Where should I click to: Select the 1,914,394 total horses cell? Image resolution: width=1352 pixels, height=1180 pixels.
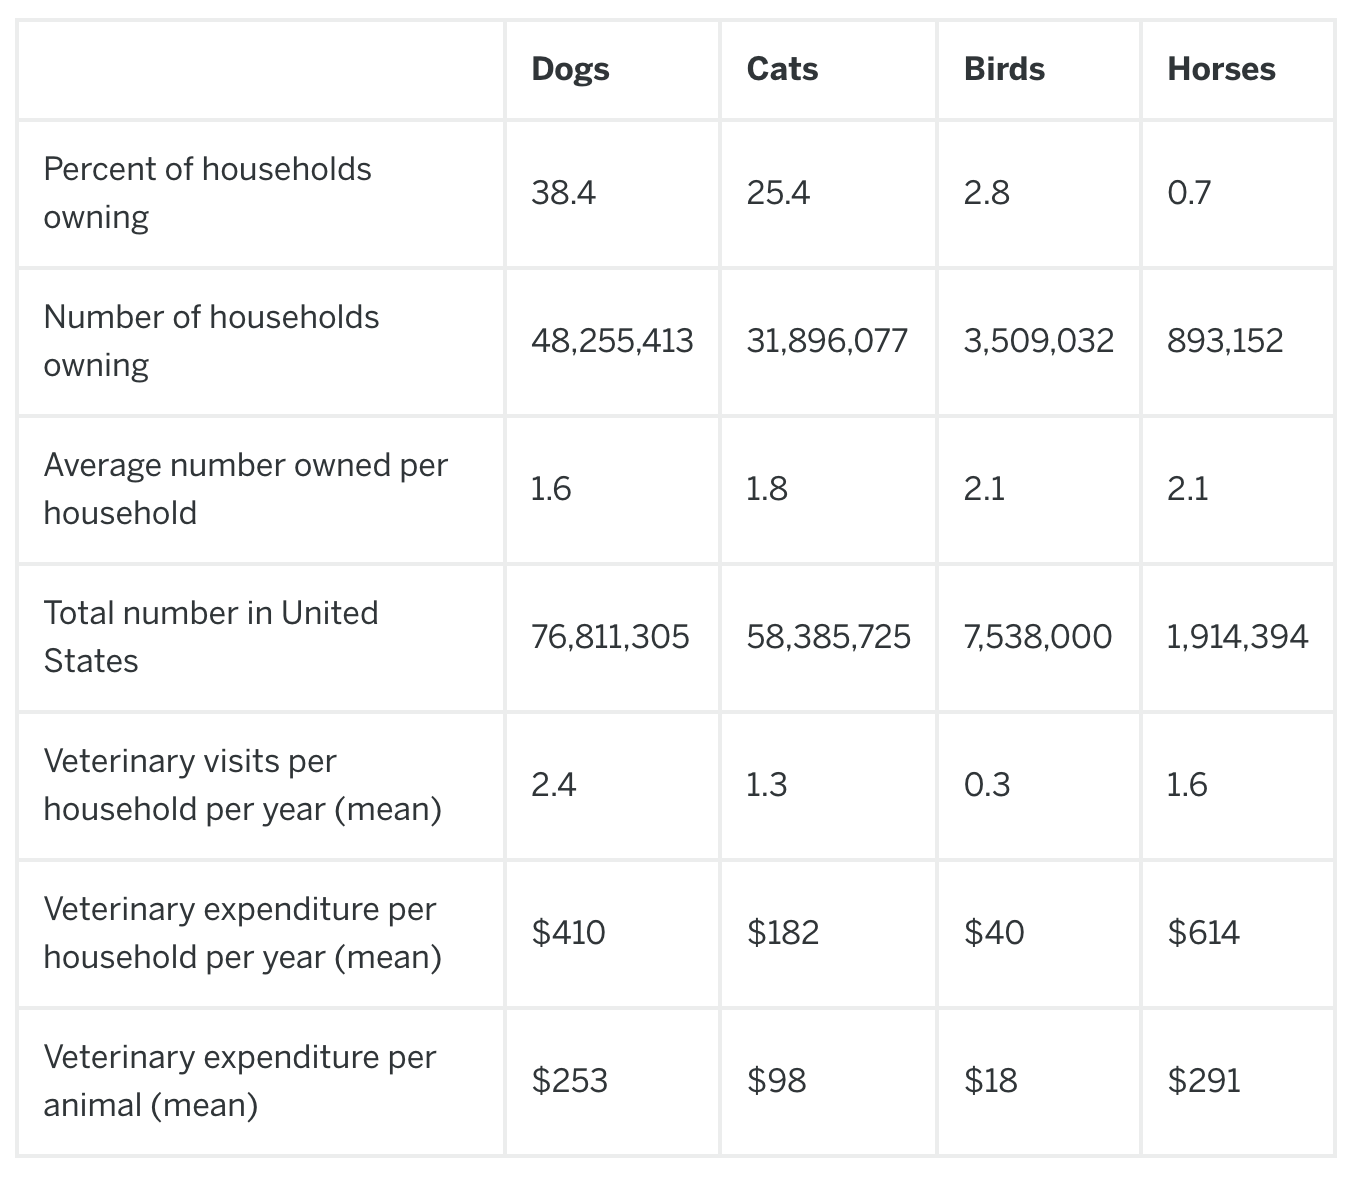1237,637
